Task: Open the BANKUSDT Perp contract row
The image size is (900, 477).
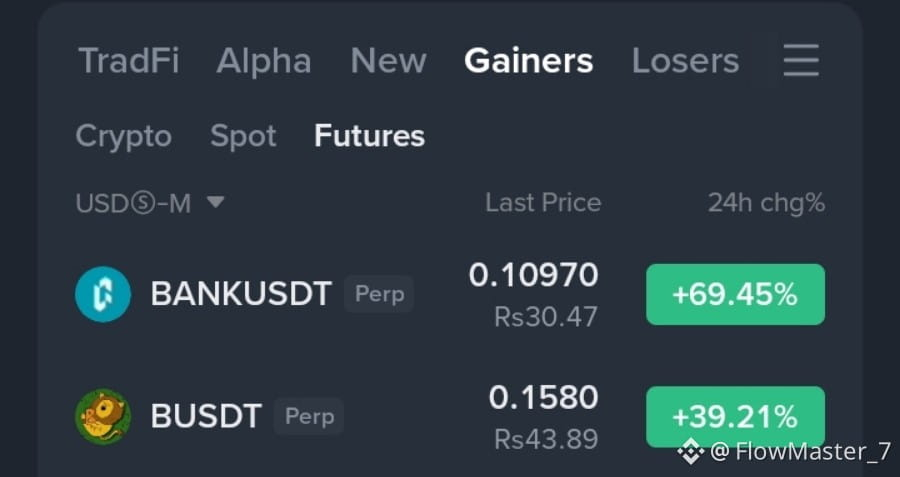Action: click(450, 294)
